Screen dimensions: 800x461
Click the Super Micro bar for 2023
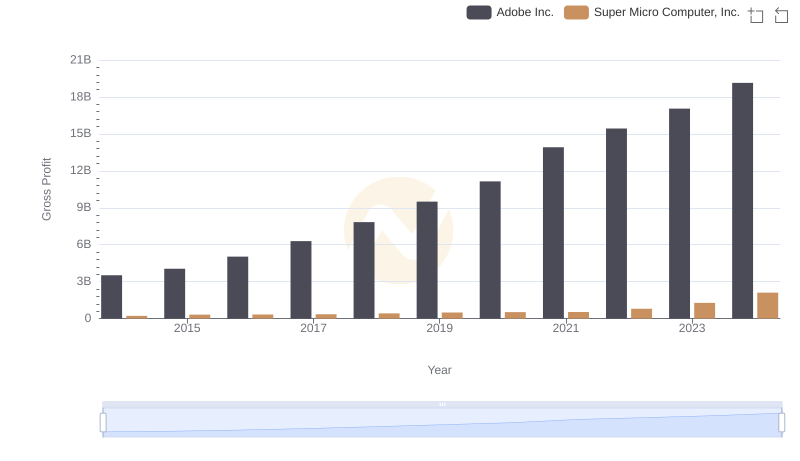point(705,311)
